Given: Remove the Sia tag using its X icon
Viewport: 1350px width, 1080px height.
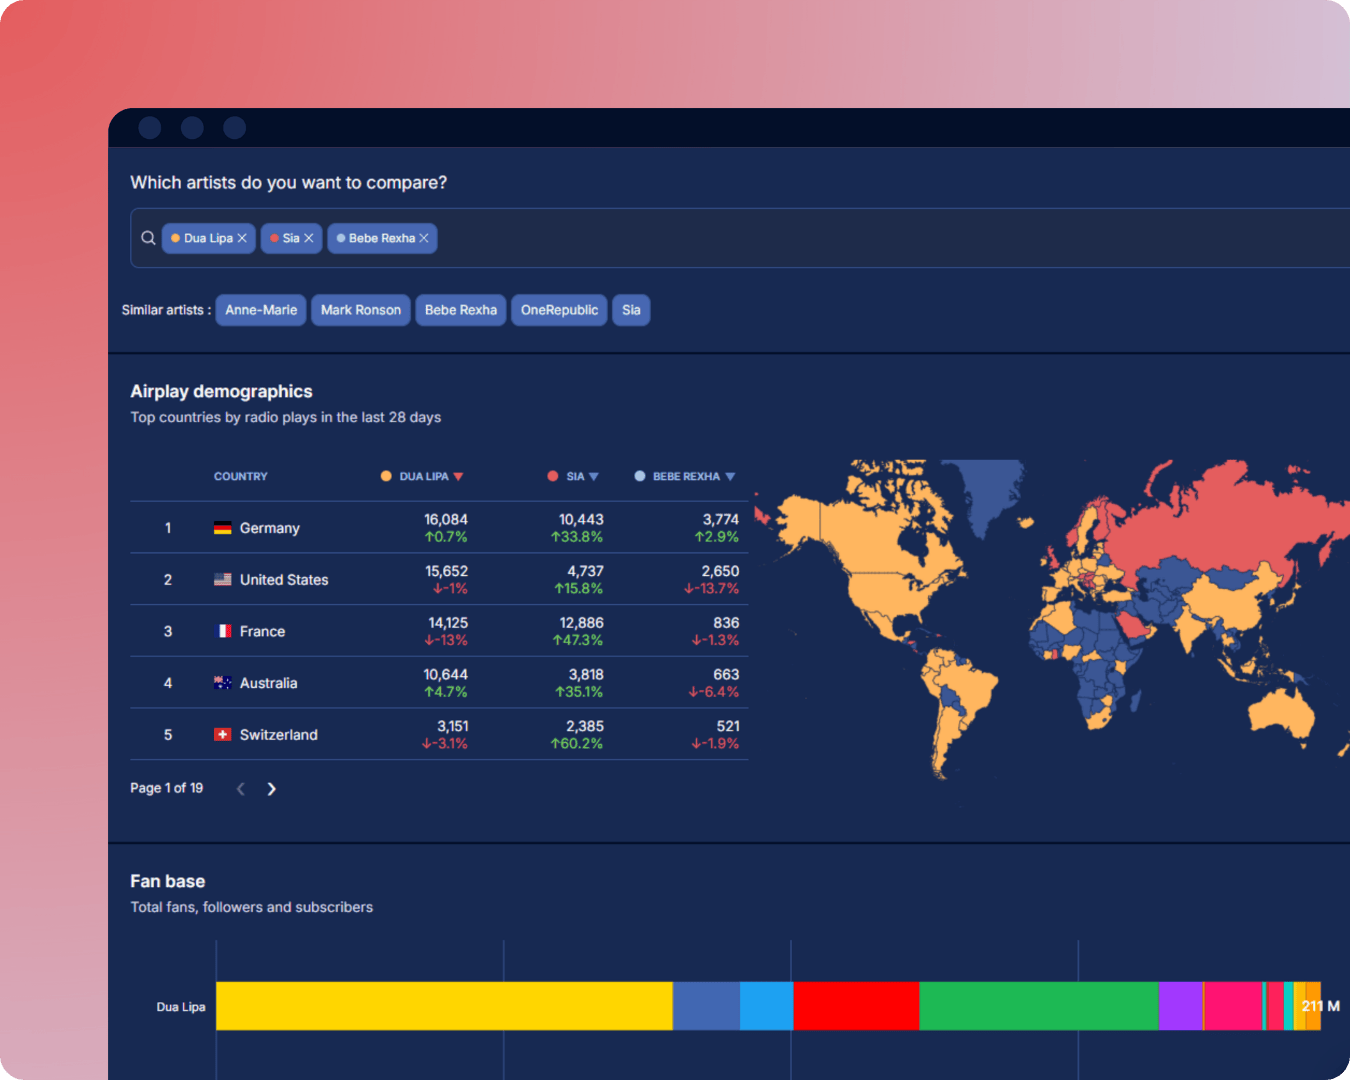Looking at the screenshot, I should click(x=308, y=238).
